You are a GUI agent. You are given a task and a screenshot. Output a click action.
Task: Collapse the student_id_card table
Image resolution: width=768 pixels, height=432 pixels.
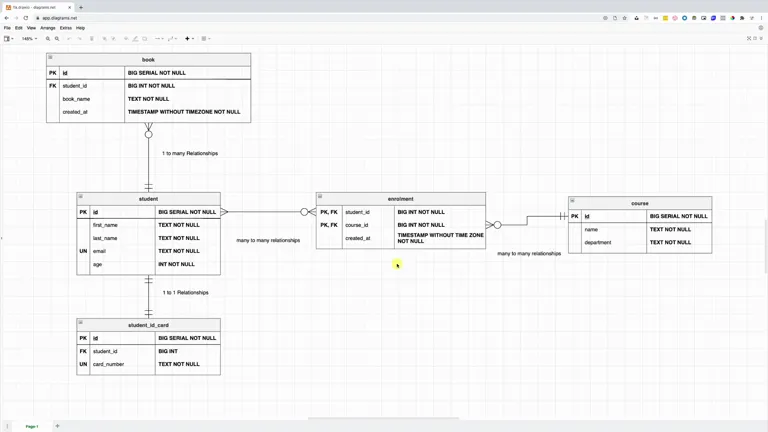coord(81,322)
